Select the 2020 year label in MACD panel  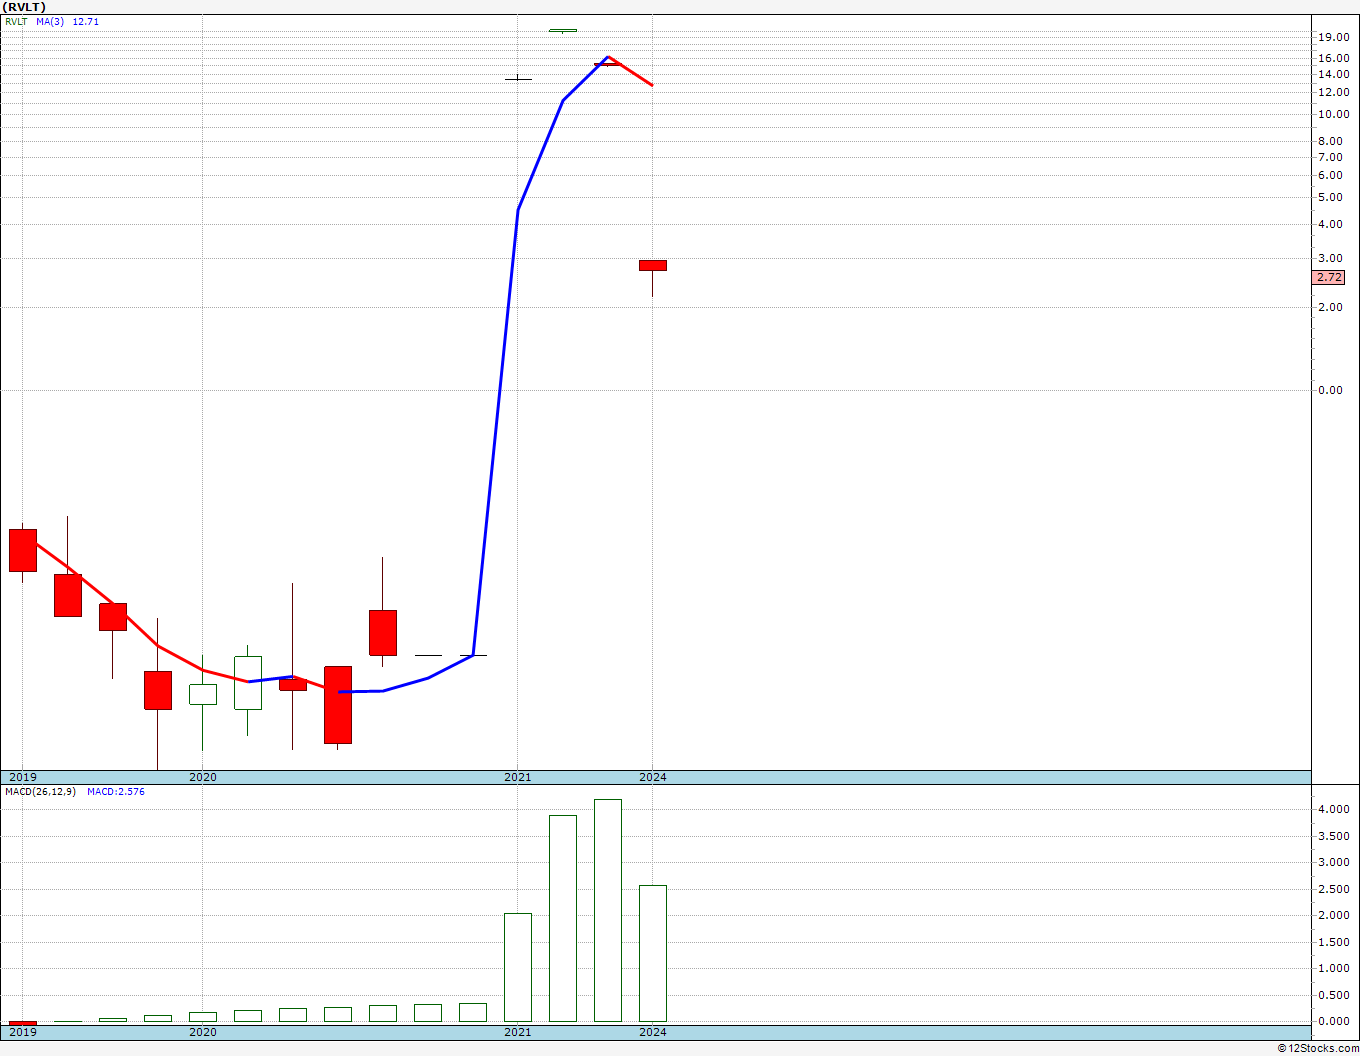[x=203, y=1032]
